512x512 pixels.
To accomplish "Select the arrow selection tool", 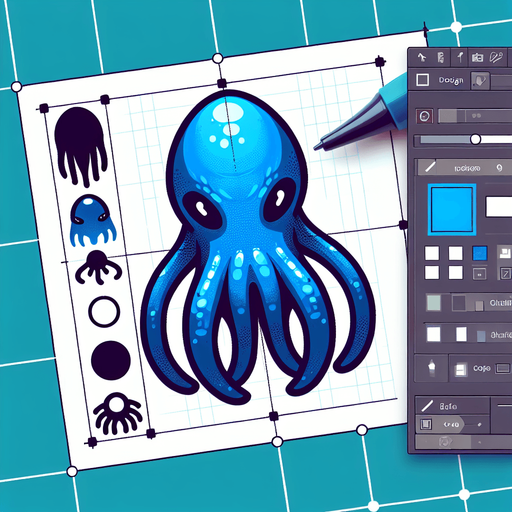I will 422,57.
